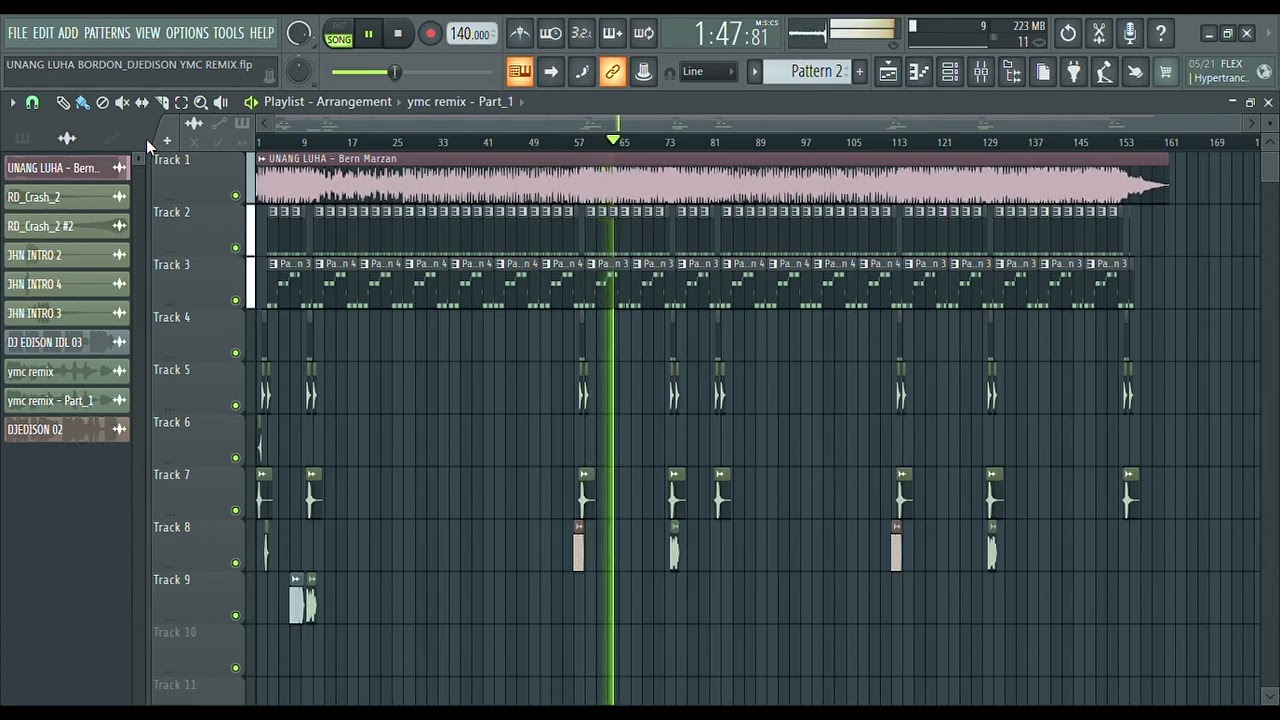The image size is (1280, 720).
Task: Open the FILE menu
Action: (x=18, y=33)
